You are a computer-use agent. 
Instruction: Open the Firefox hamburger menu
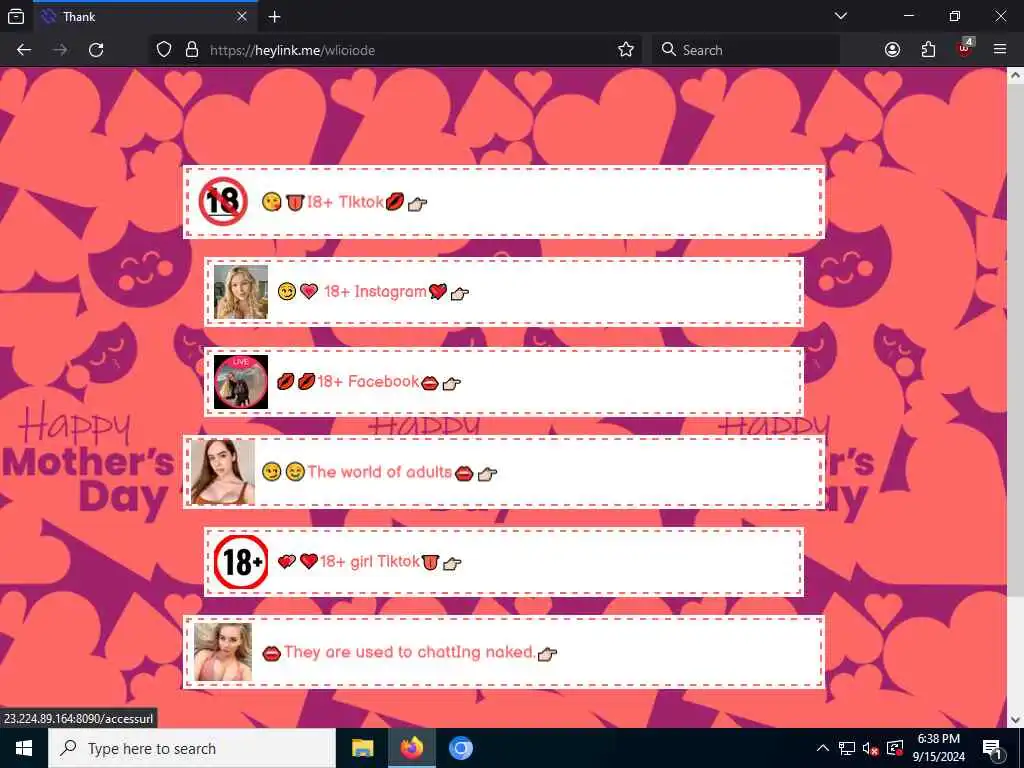tap(1000, 50)
